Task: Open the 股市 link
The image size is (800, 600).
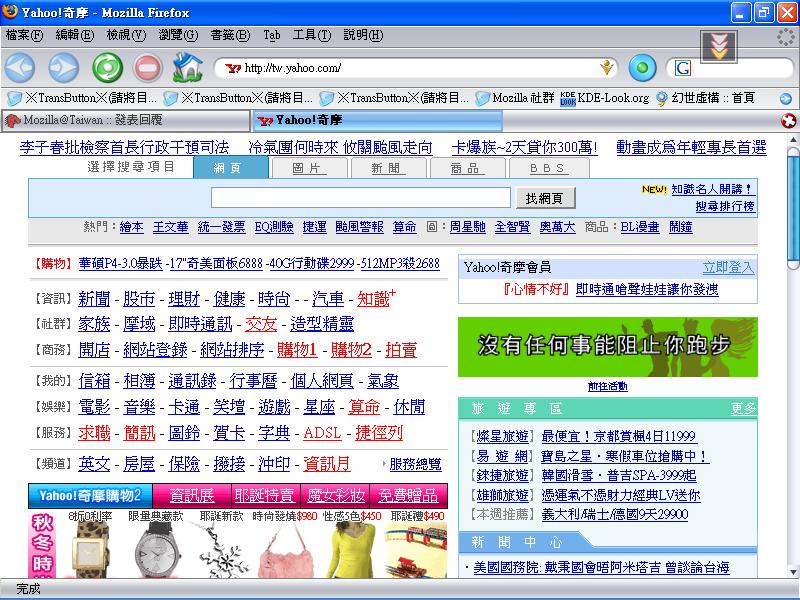Action: click(x=139, y=299)
